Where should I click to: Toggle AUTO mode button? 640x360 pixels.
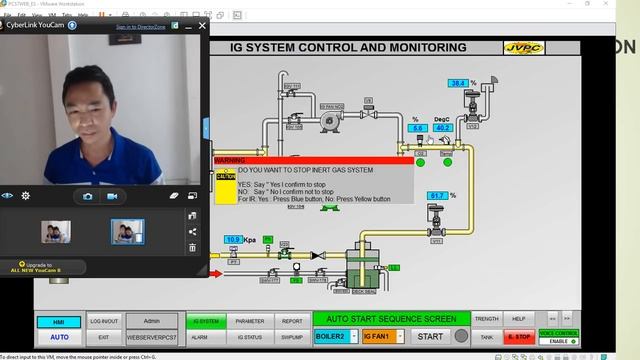[59, 337]
